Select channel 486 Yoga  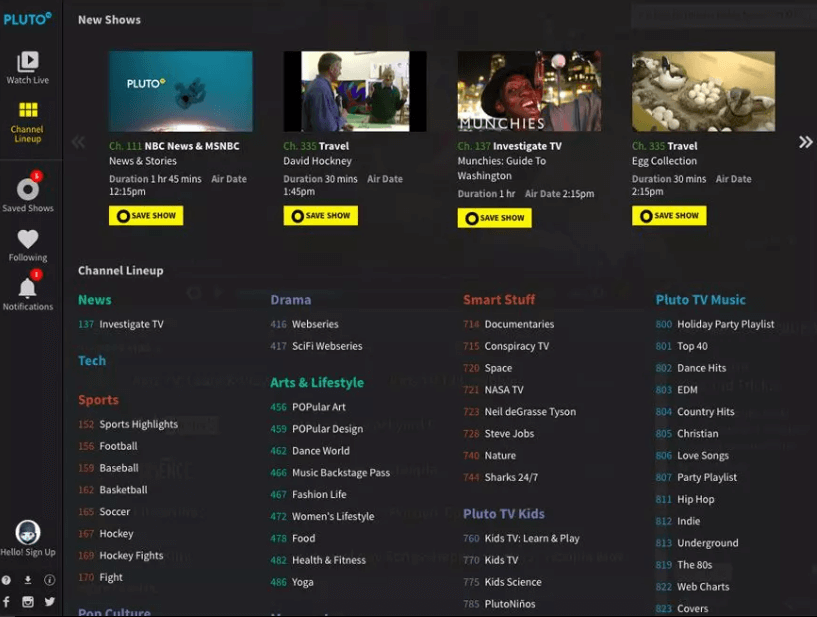pyautogui.click(x=292, y=582)
